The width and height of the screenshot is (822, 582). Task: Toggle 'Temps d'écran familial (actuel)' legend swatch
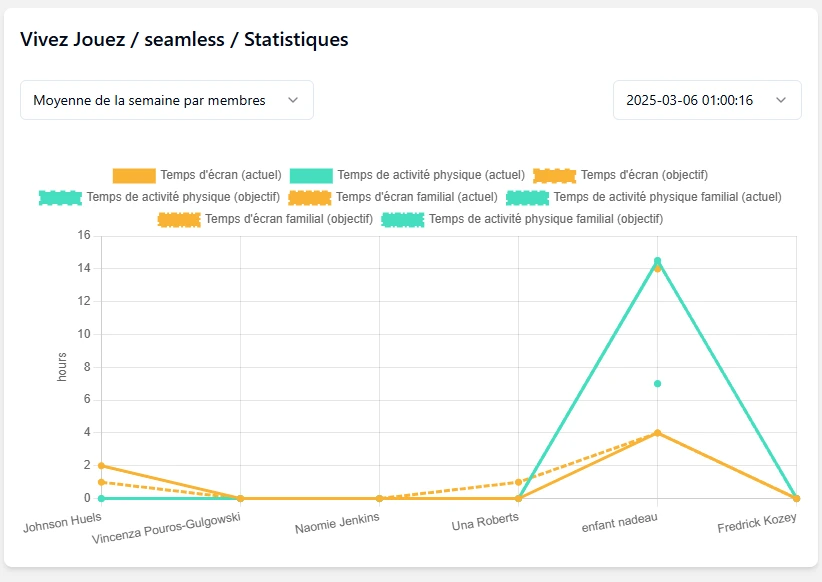click(x=310, y=197)
